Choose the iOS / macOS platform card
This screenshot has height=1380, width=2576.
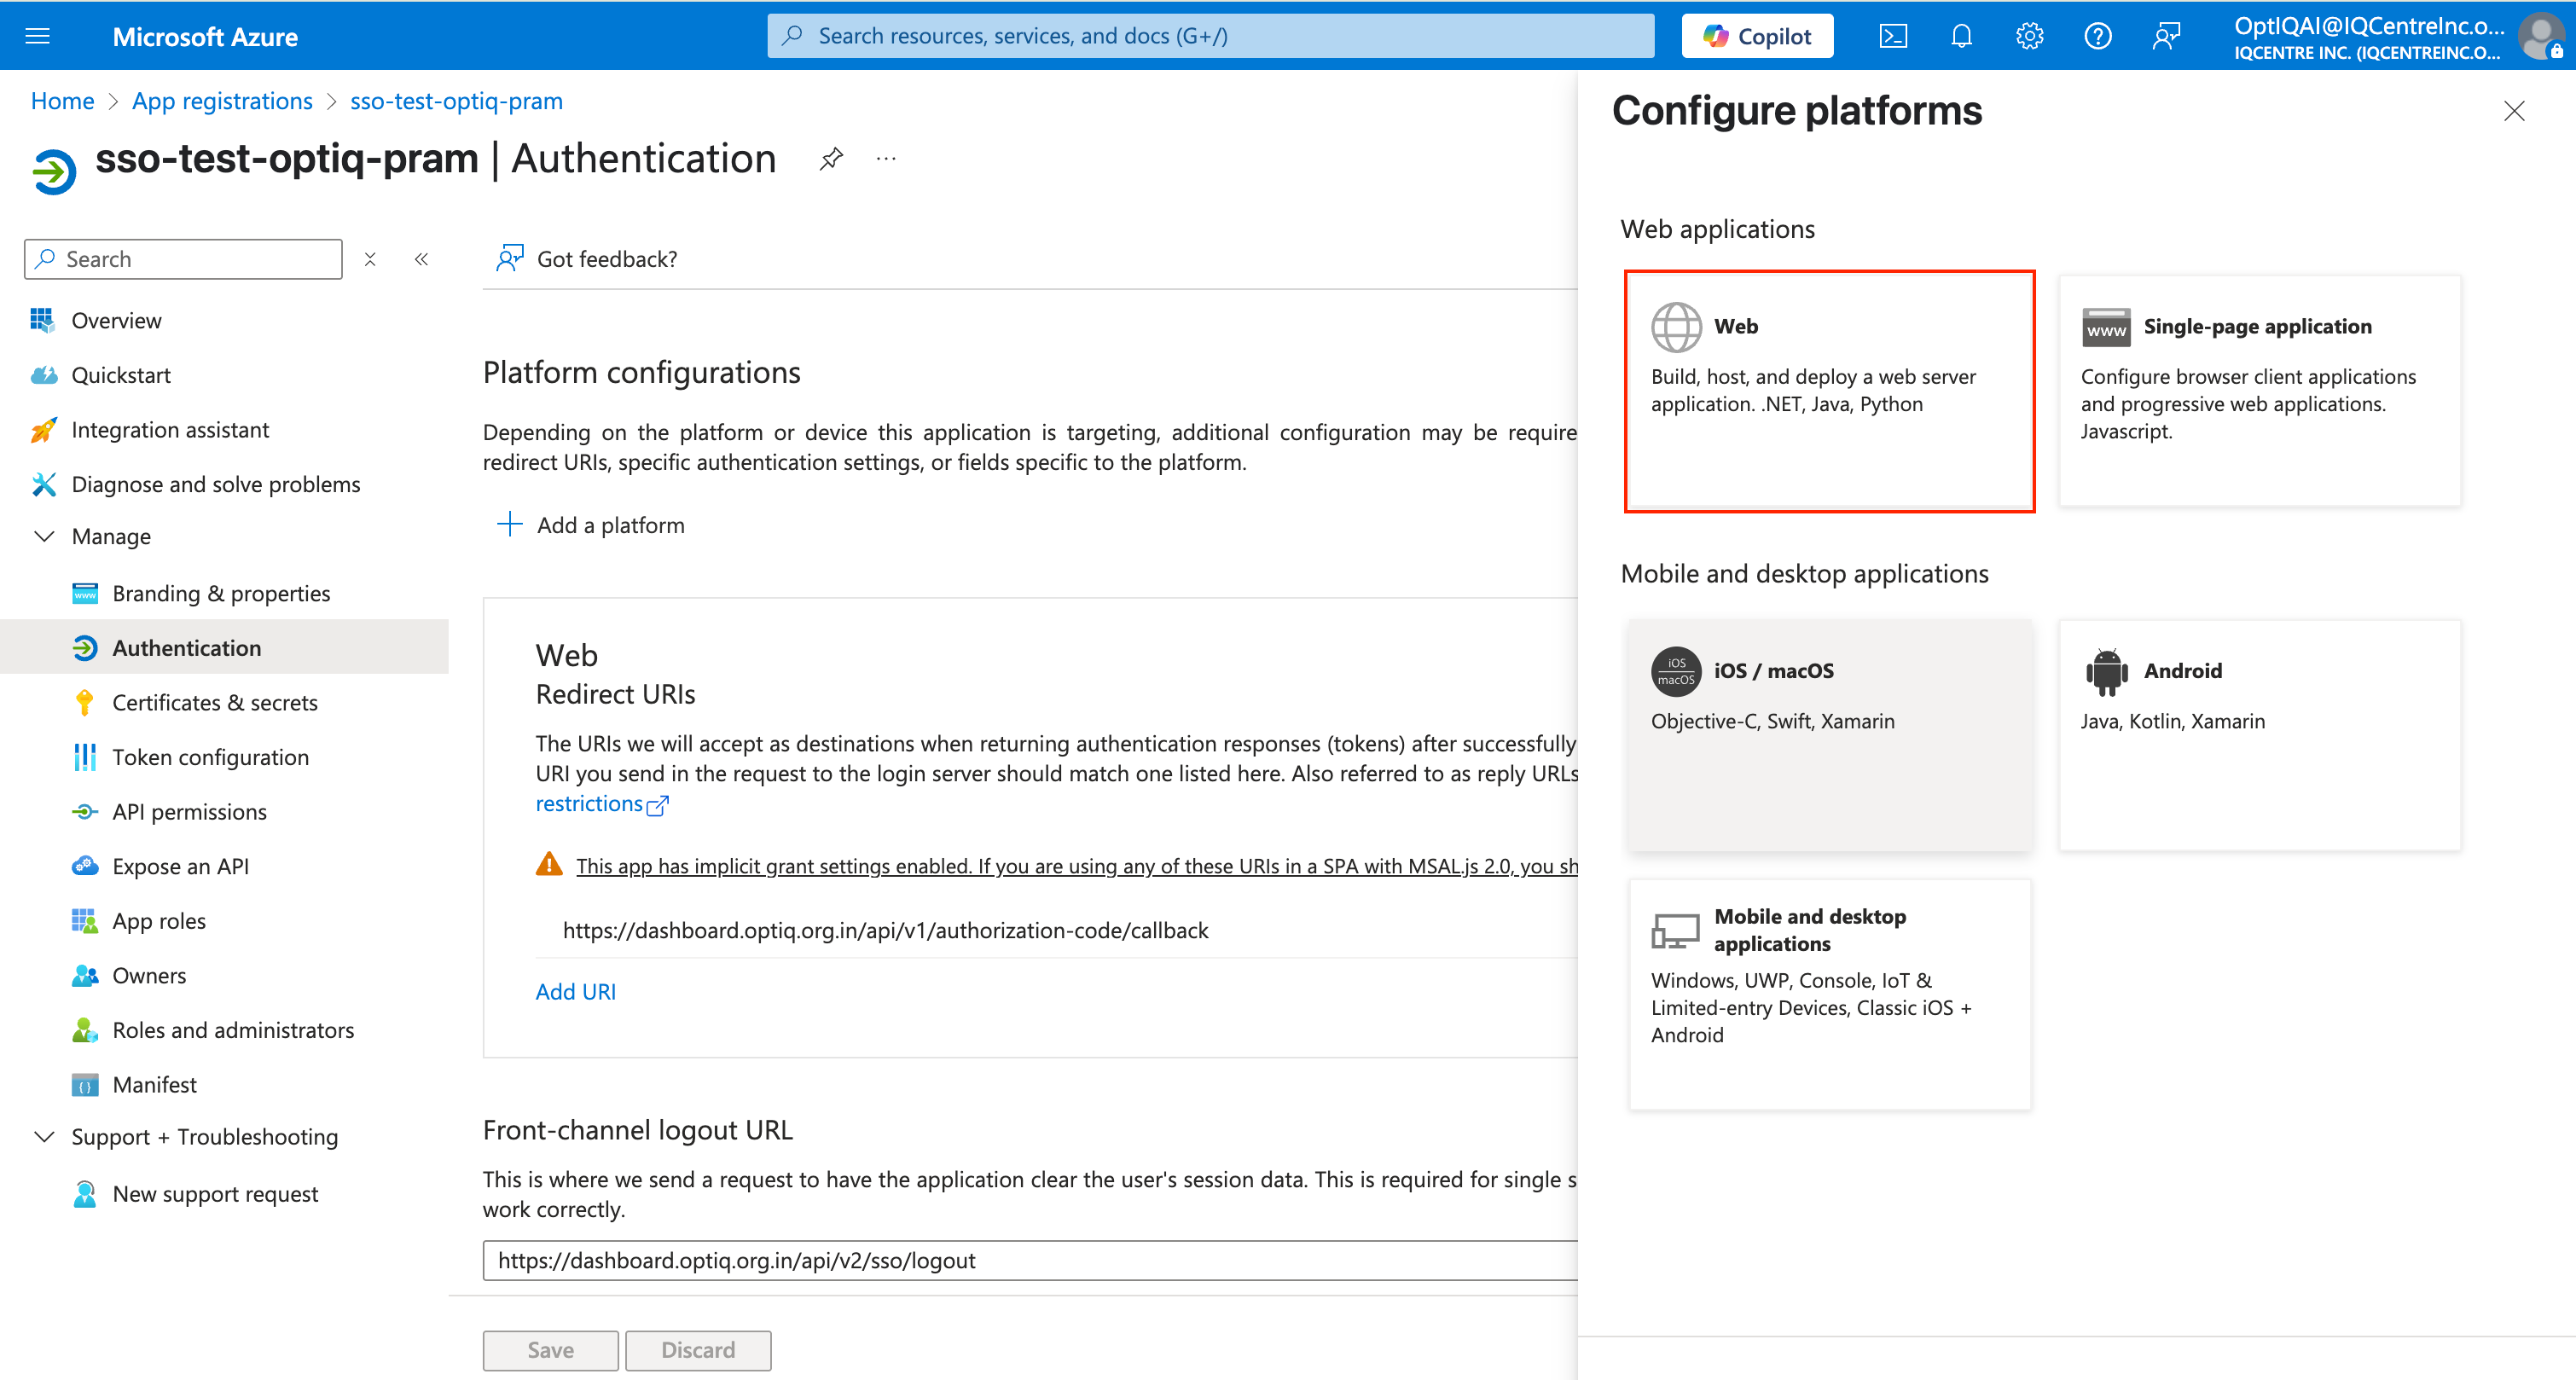pyautogui.click(x=1829, y=735)
